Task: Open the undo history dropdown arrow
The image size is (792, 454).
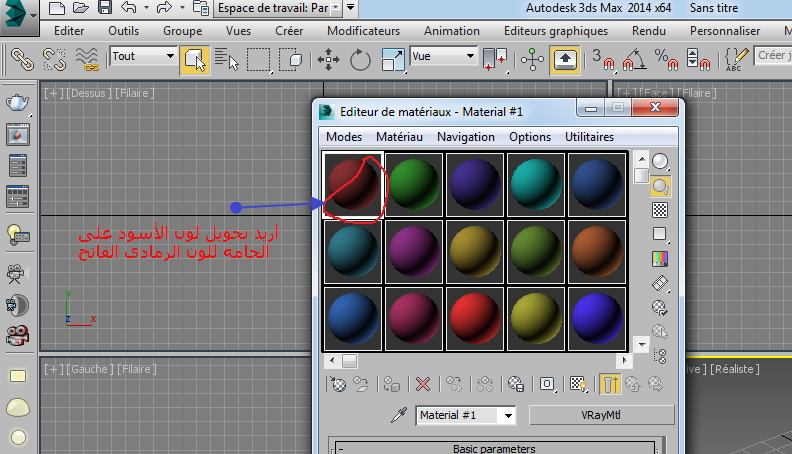Action: click(146, 8)
